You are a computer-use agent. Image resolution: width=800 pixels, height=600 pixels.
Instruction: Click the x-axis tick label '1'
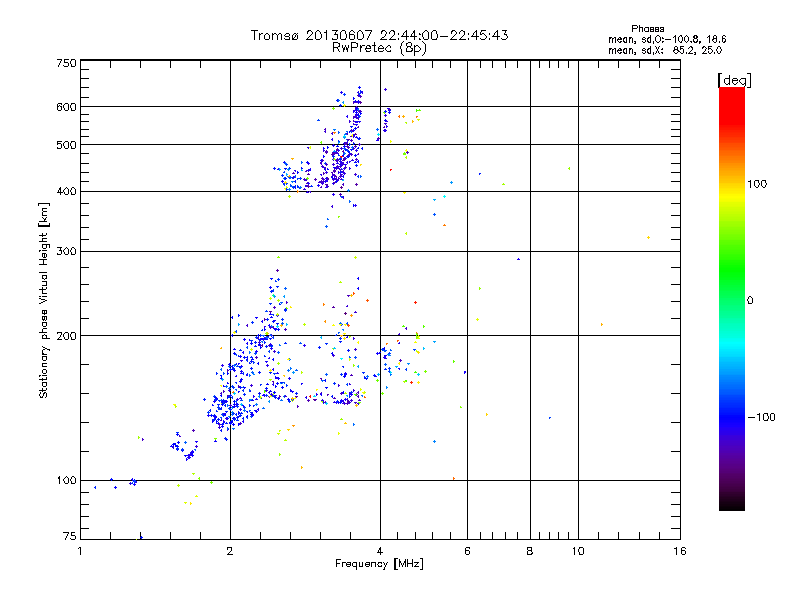pos(80,551)
